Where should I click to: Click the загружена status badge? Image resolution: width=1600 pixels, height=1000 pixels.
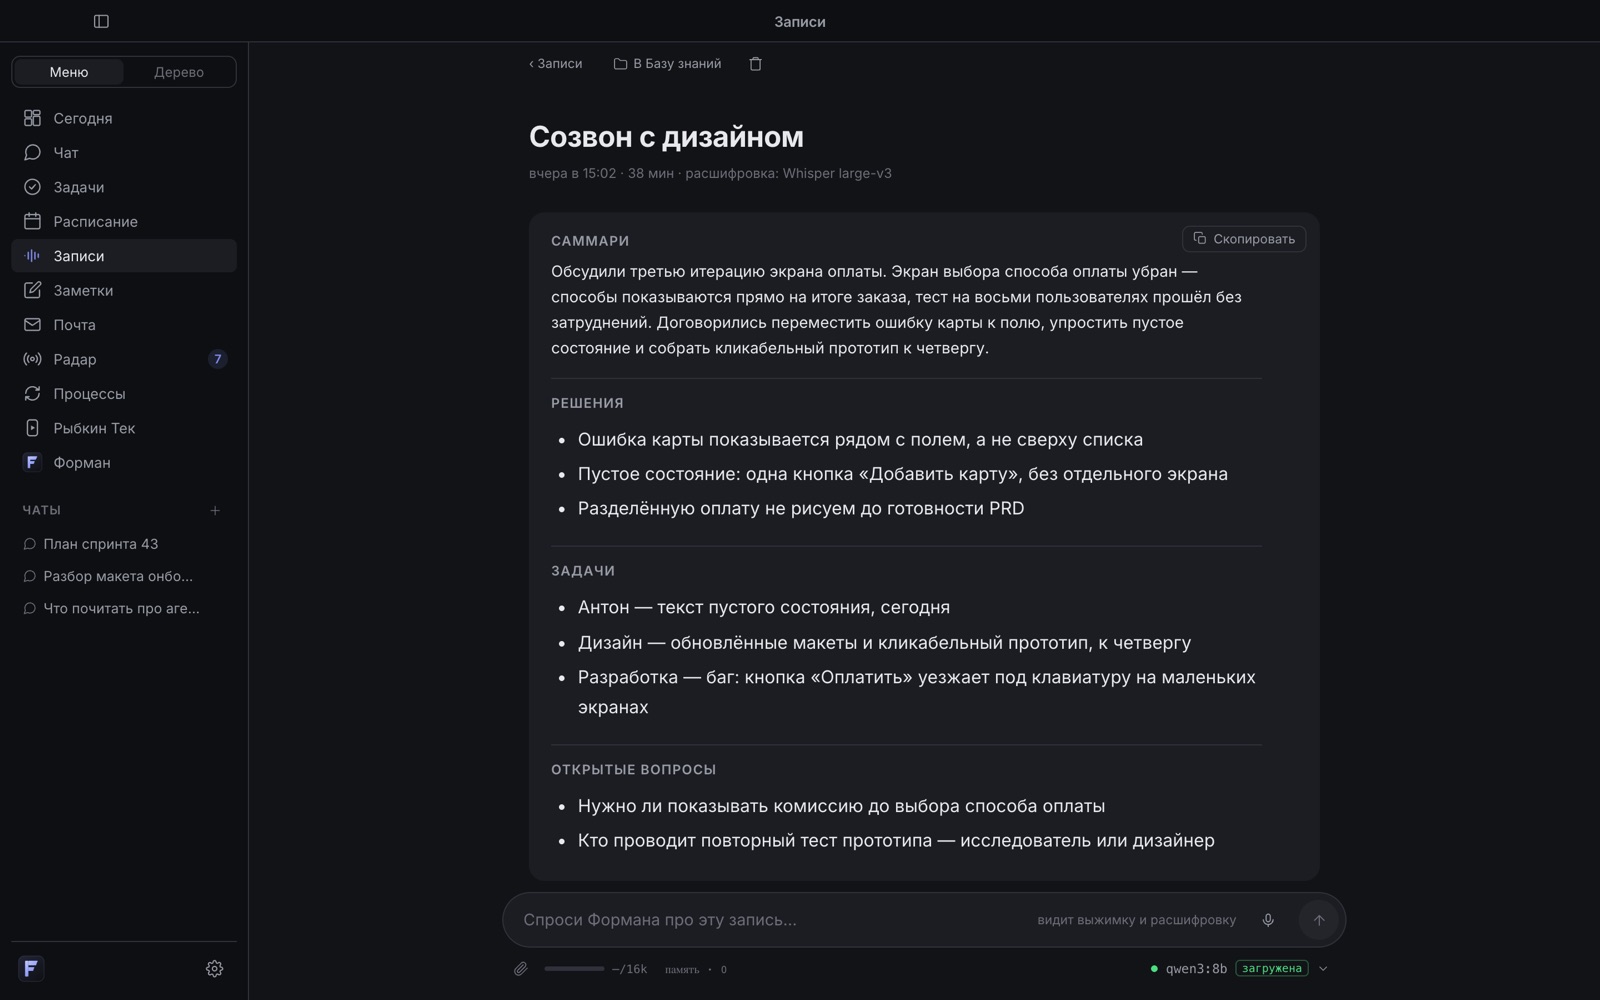[x=1272, y=969]
